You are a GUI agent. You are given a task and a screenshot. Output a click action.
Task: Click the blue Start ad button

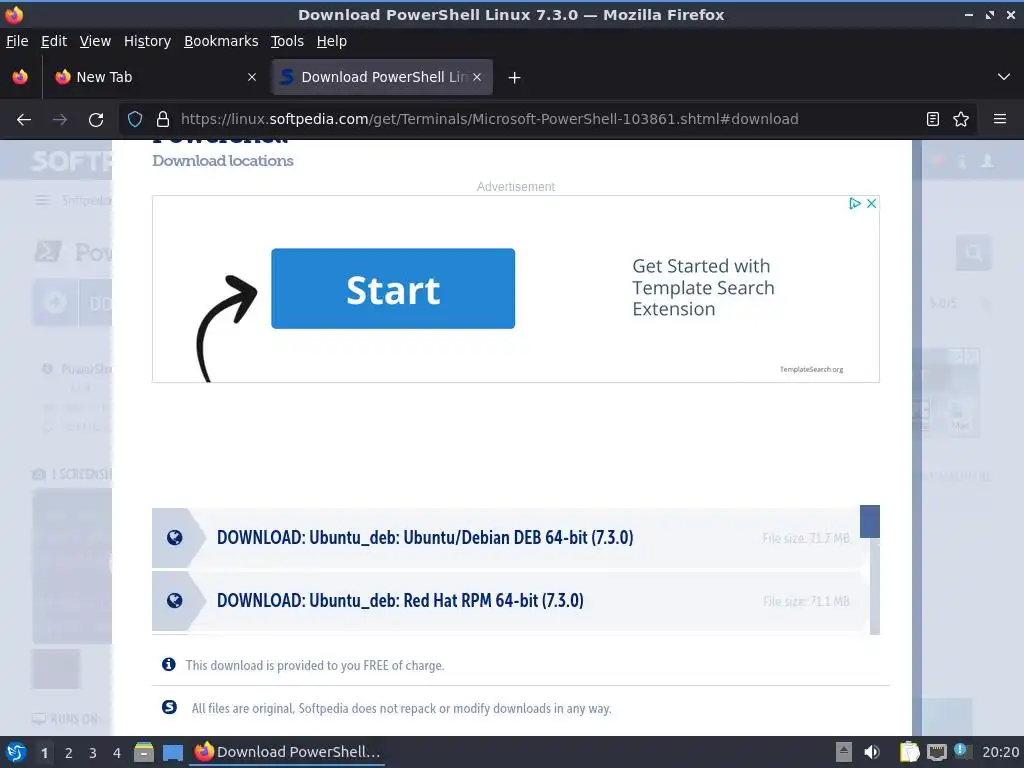[393, 289]
